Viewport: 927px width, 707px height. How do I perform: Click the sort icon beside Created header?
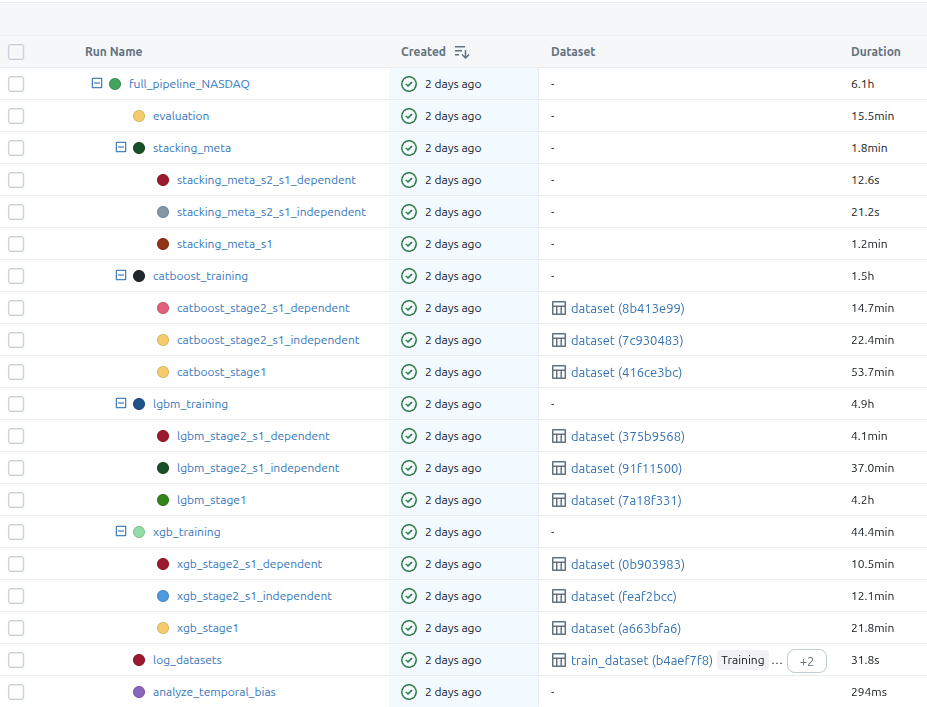point(461,52)
